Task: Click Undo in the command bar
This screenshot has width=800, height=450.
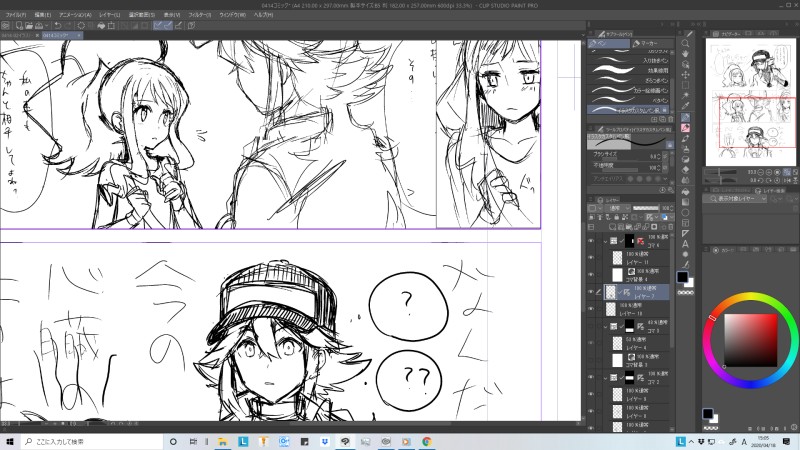Action: (58, 26)
